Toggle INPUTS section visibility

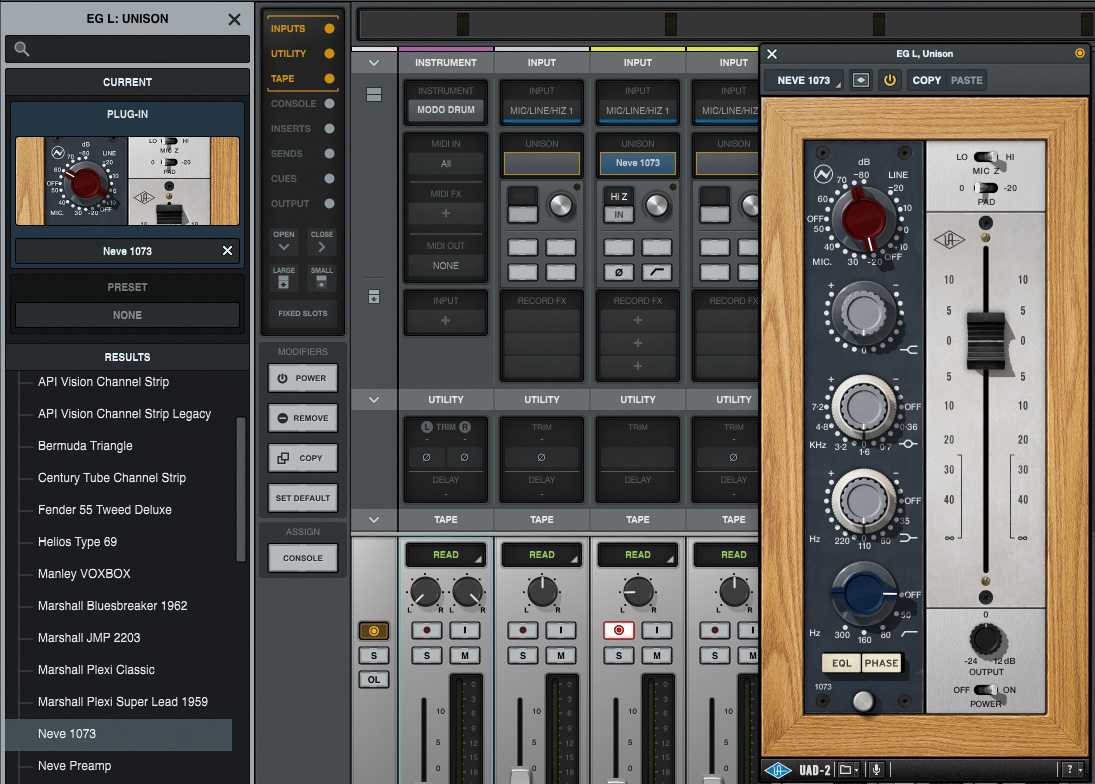pyautogui.click(x=302, y=29)
